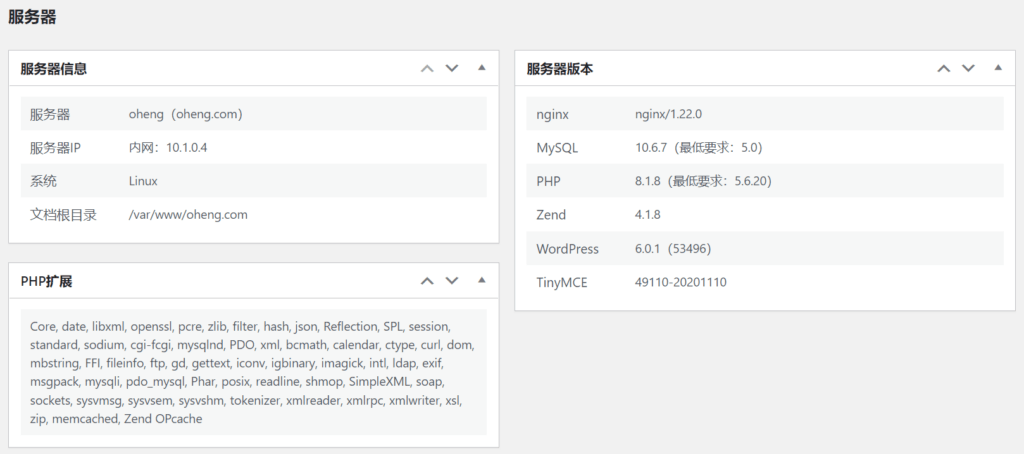Image resolution: width=1024 pixels, height=454 pixels.
Task: Move the 服务器信息 panel down
Action: pyautogui.click(x=452, y=69)
